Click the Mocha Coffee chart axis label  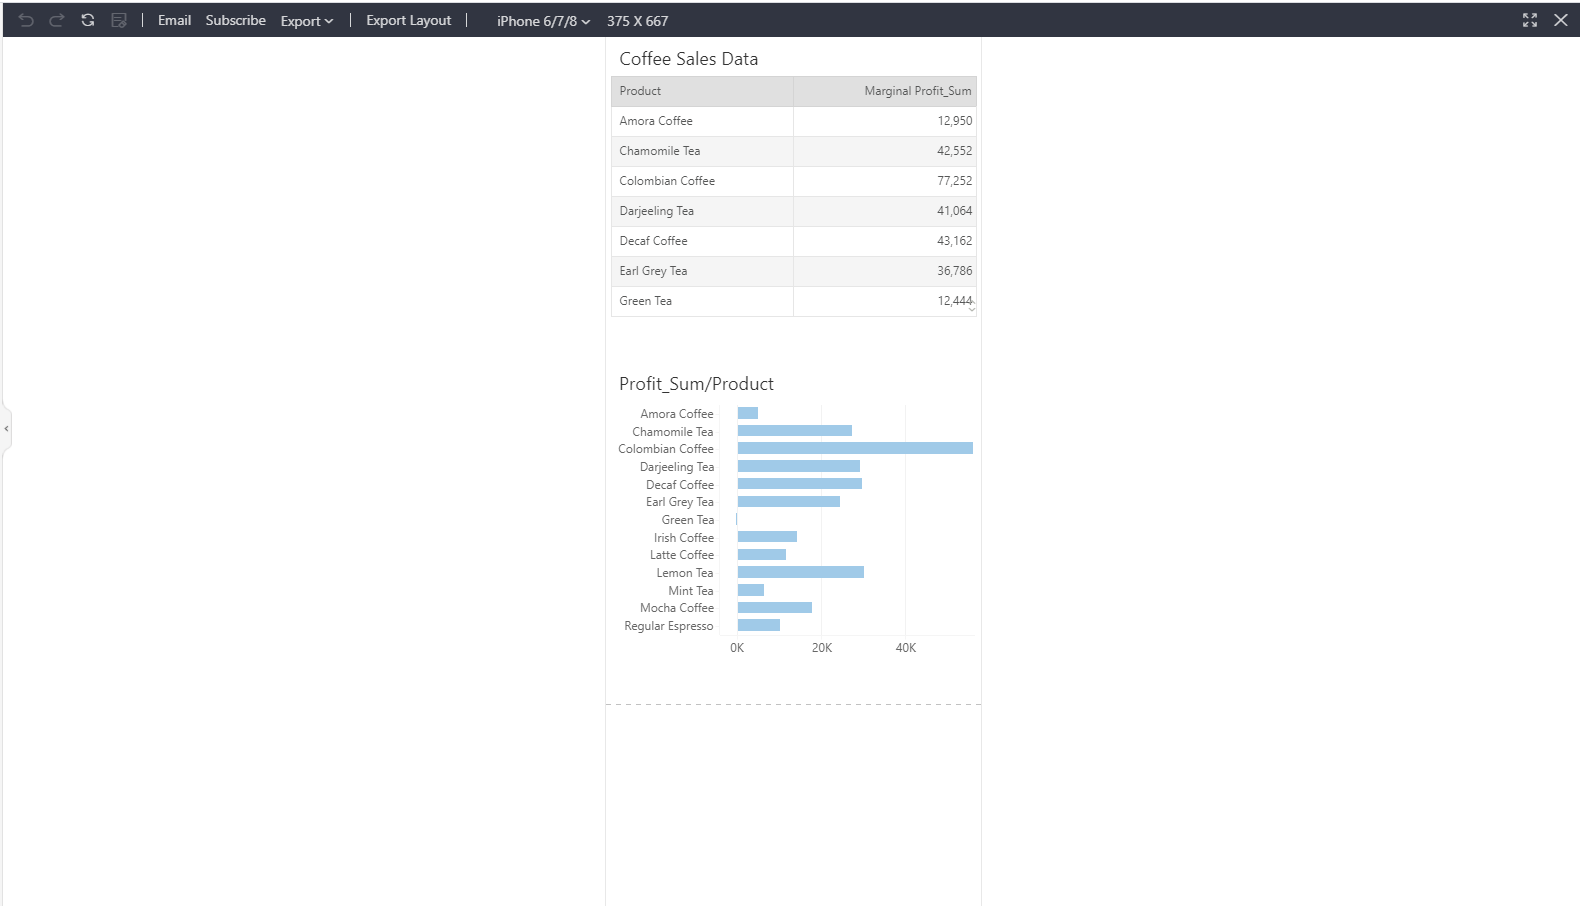point(677,608)
